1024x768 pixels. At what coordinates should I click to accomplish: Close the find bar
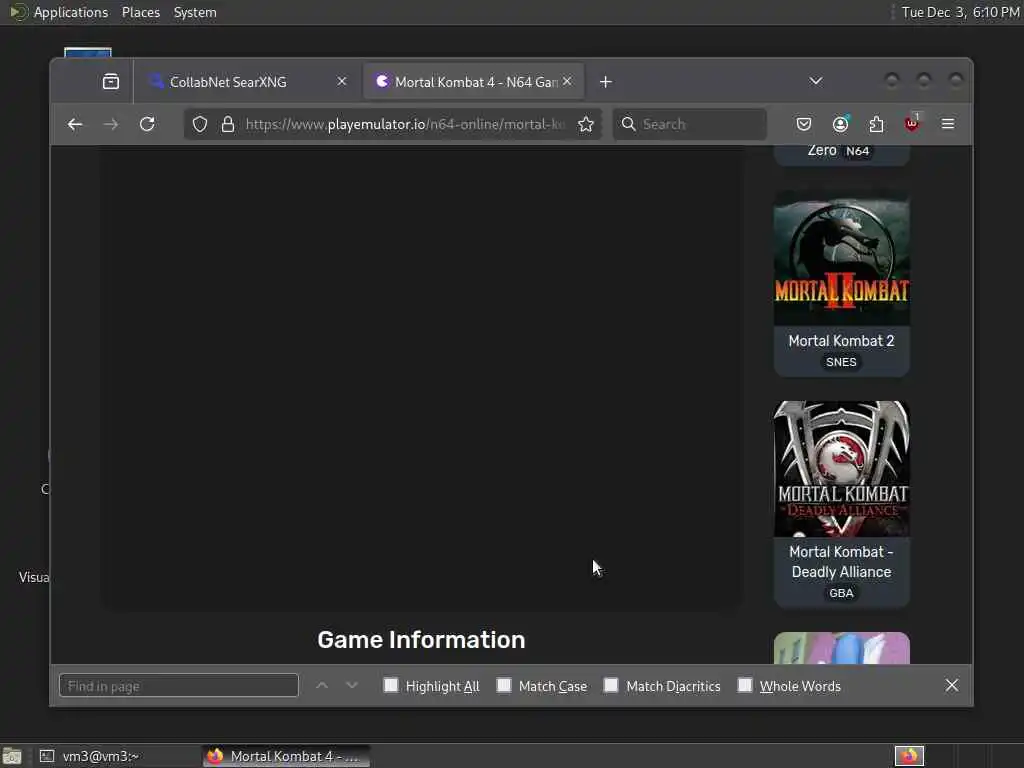point(952,685)
